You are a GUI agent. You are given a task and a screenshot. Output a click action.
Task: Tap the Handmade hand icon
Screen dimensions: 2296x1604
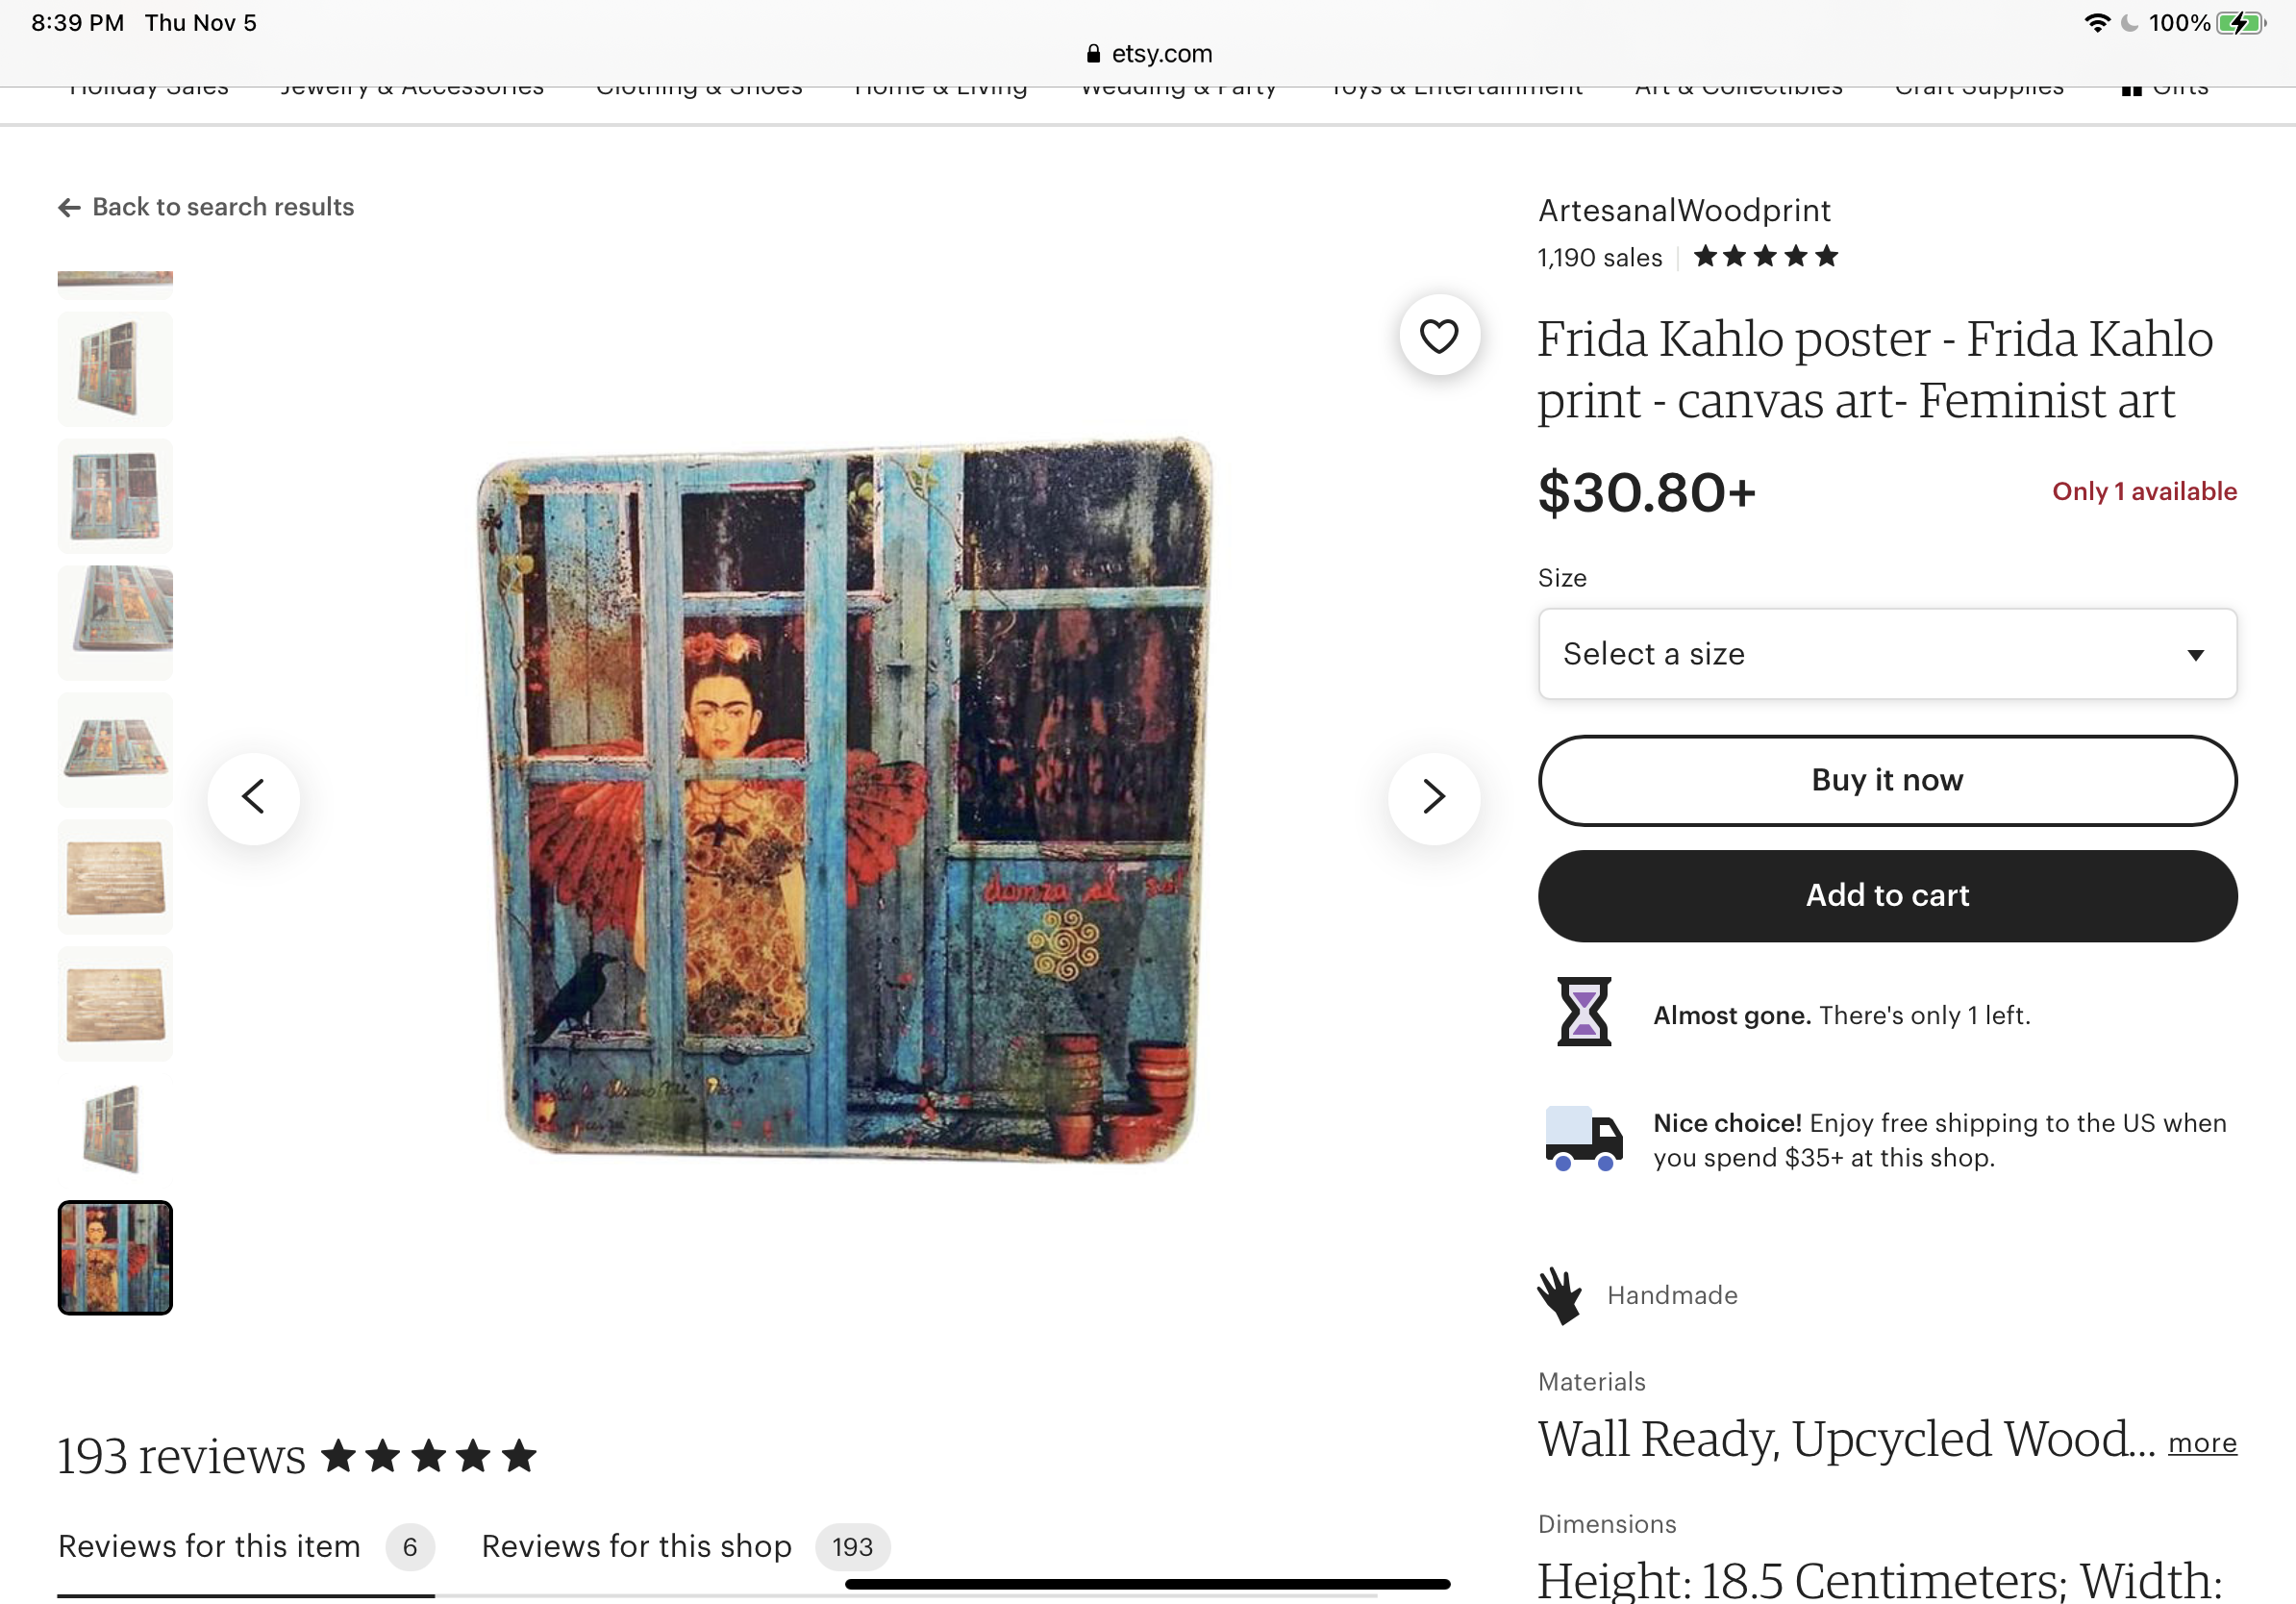click(x=1560, y=1295)
